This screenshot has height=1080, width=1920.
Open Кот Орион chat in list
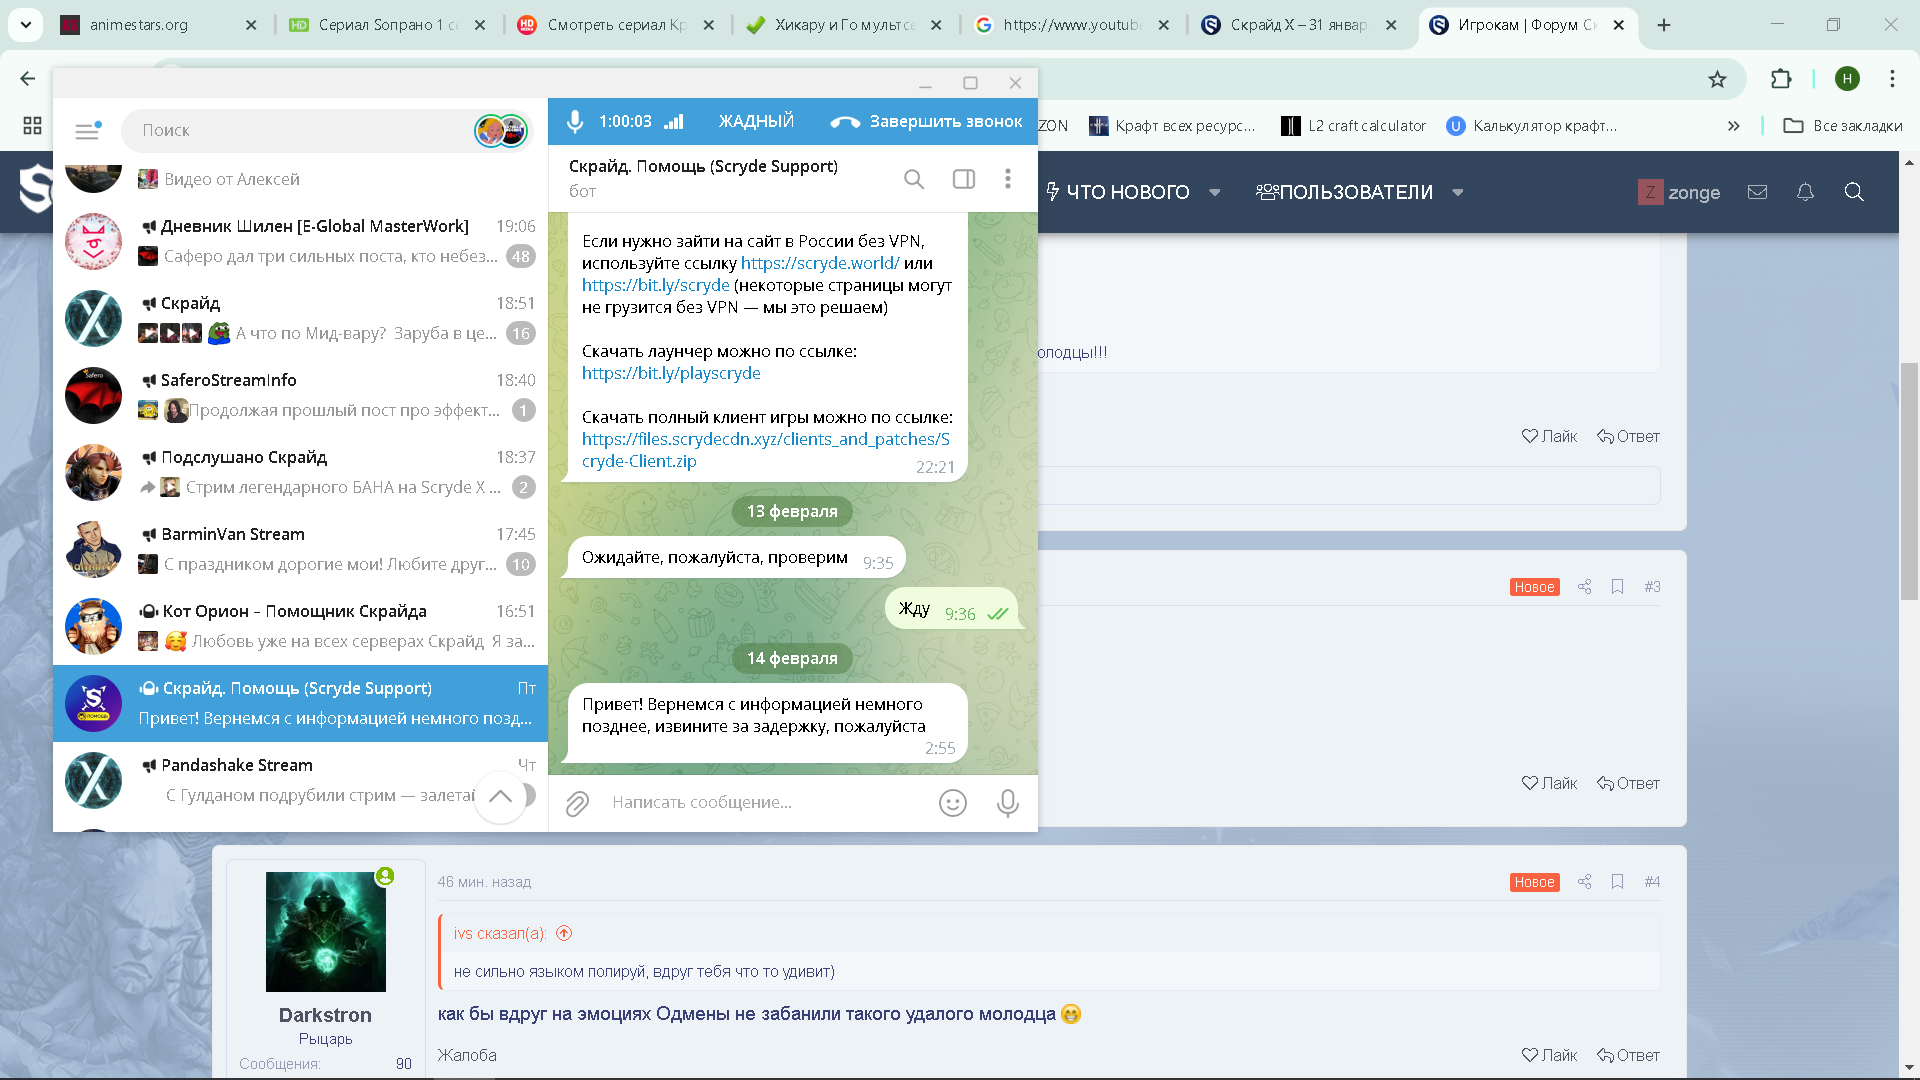[x=300, y=626]
